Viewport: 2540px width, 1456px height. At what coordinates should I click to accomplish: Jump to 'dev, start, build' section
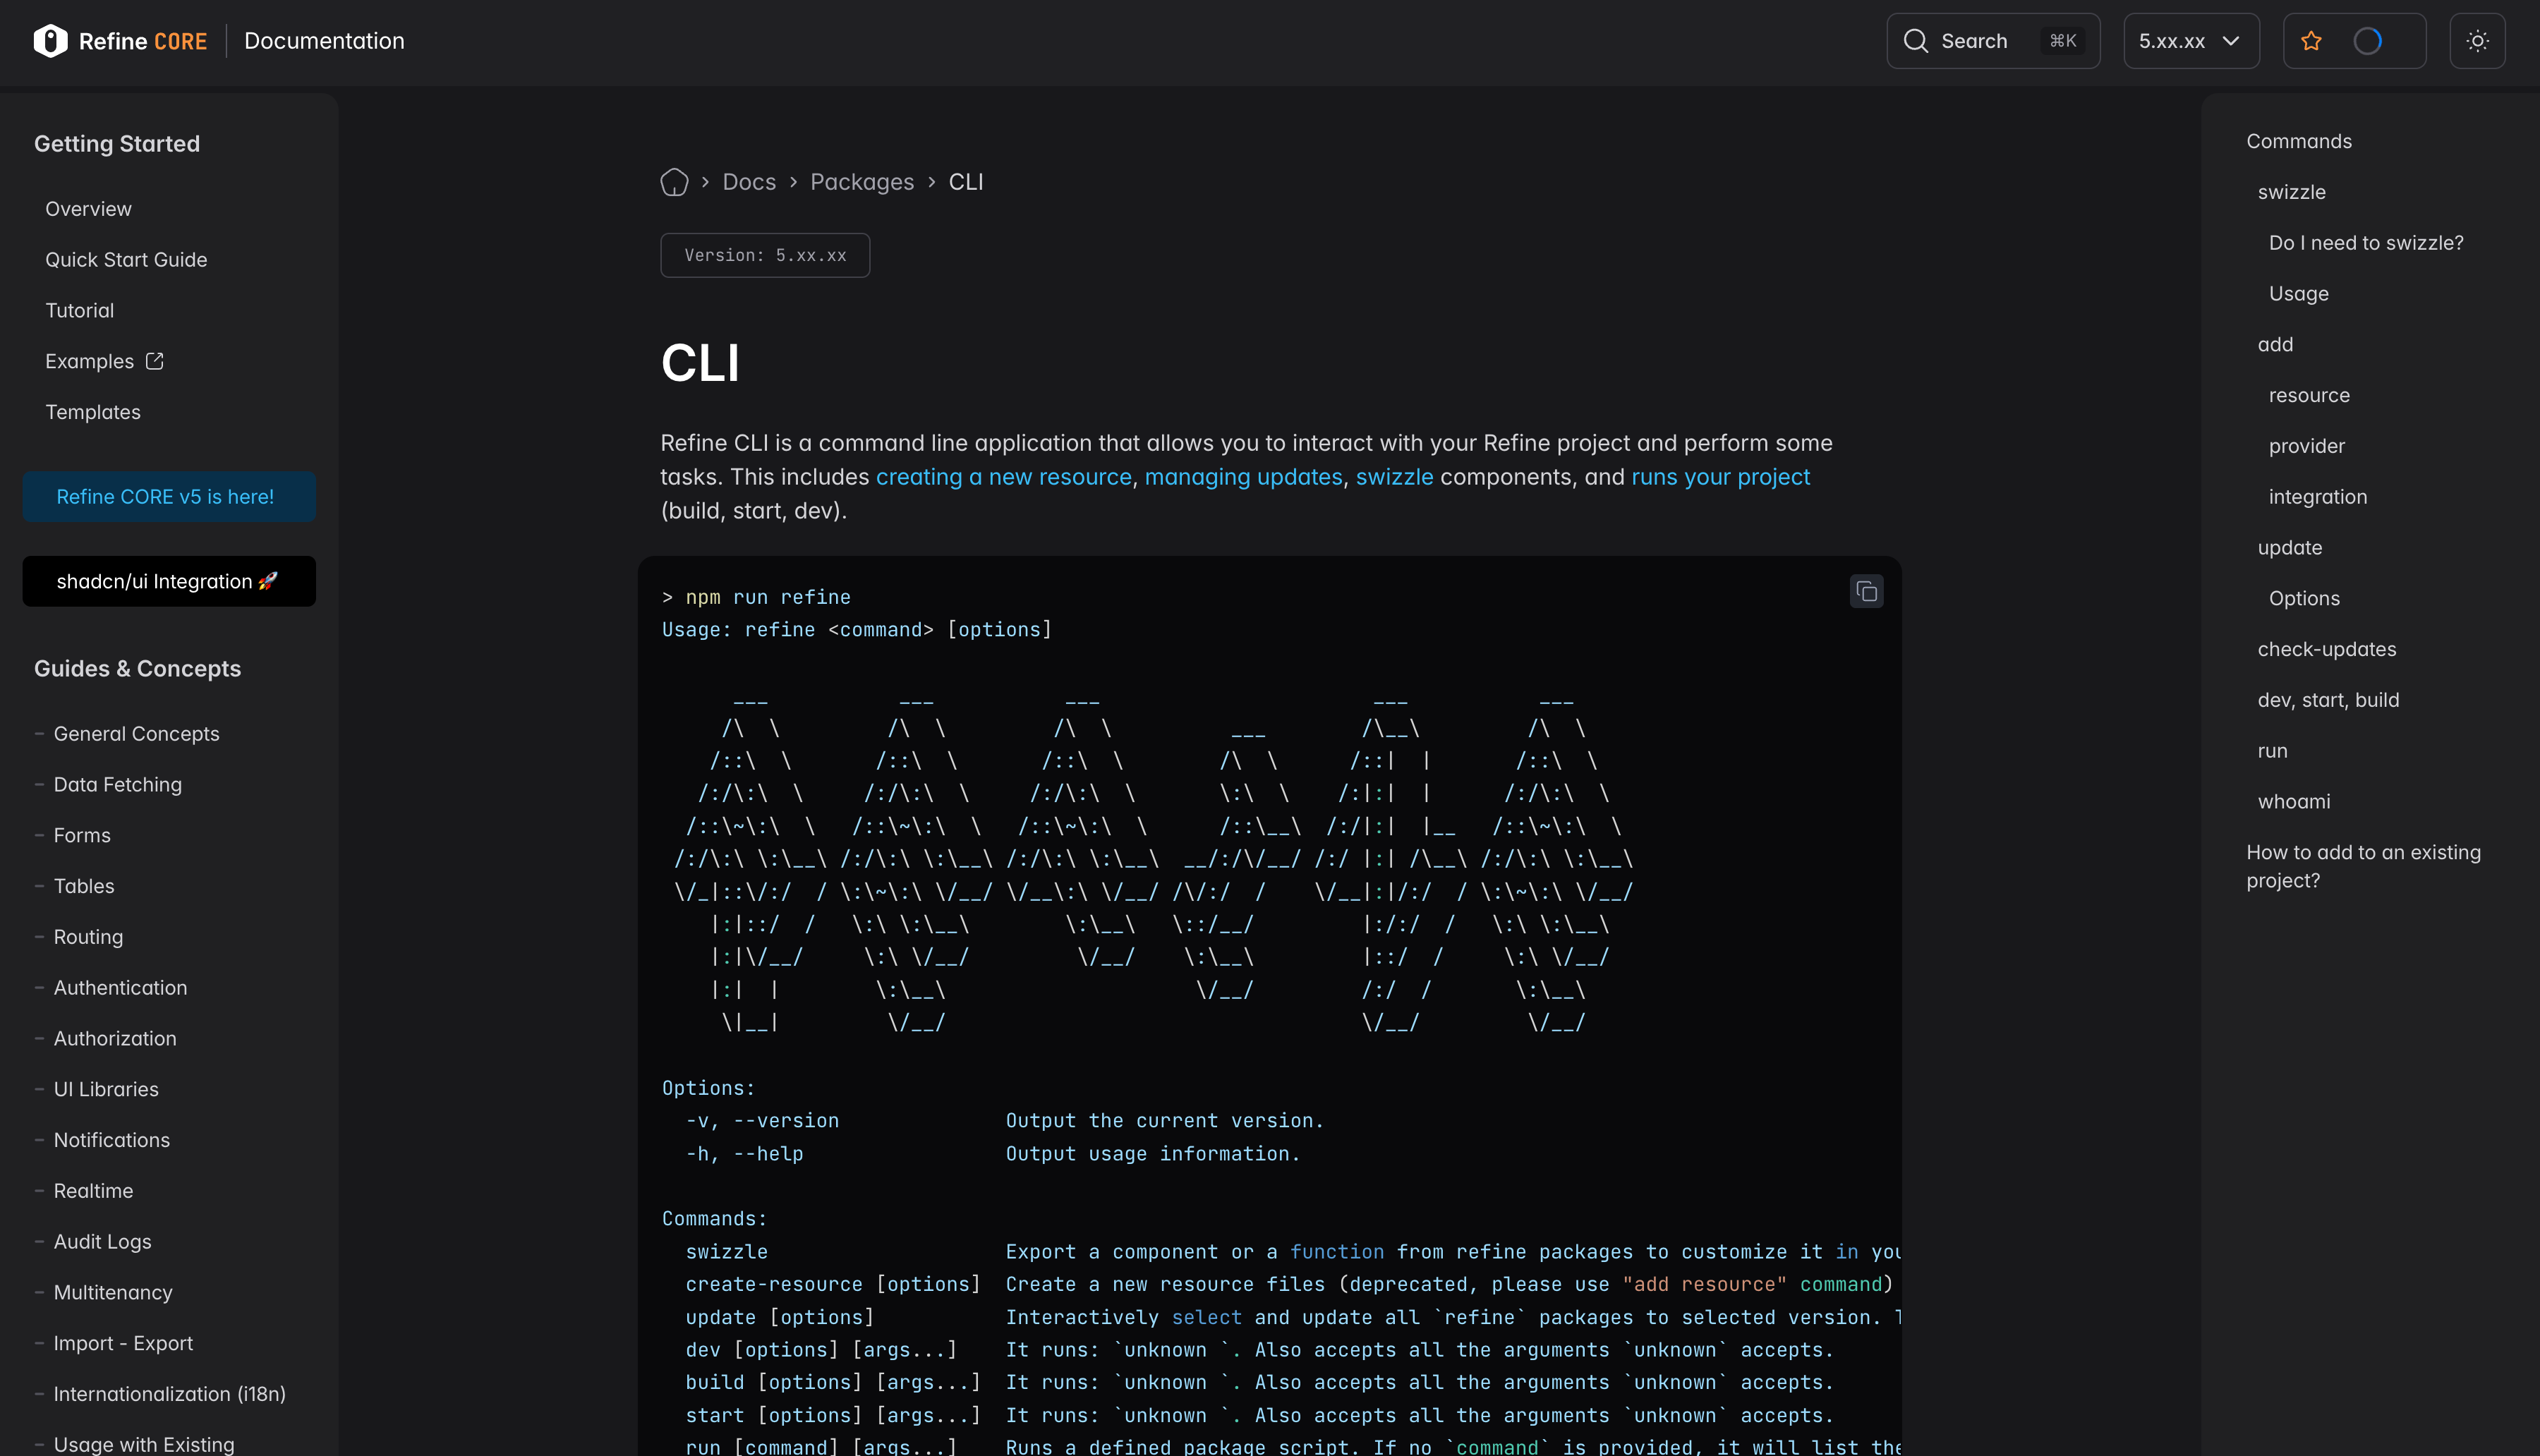pos(2328,701)
